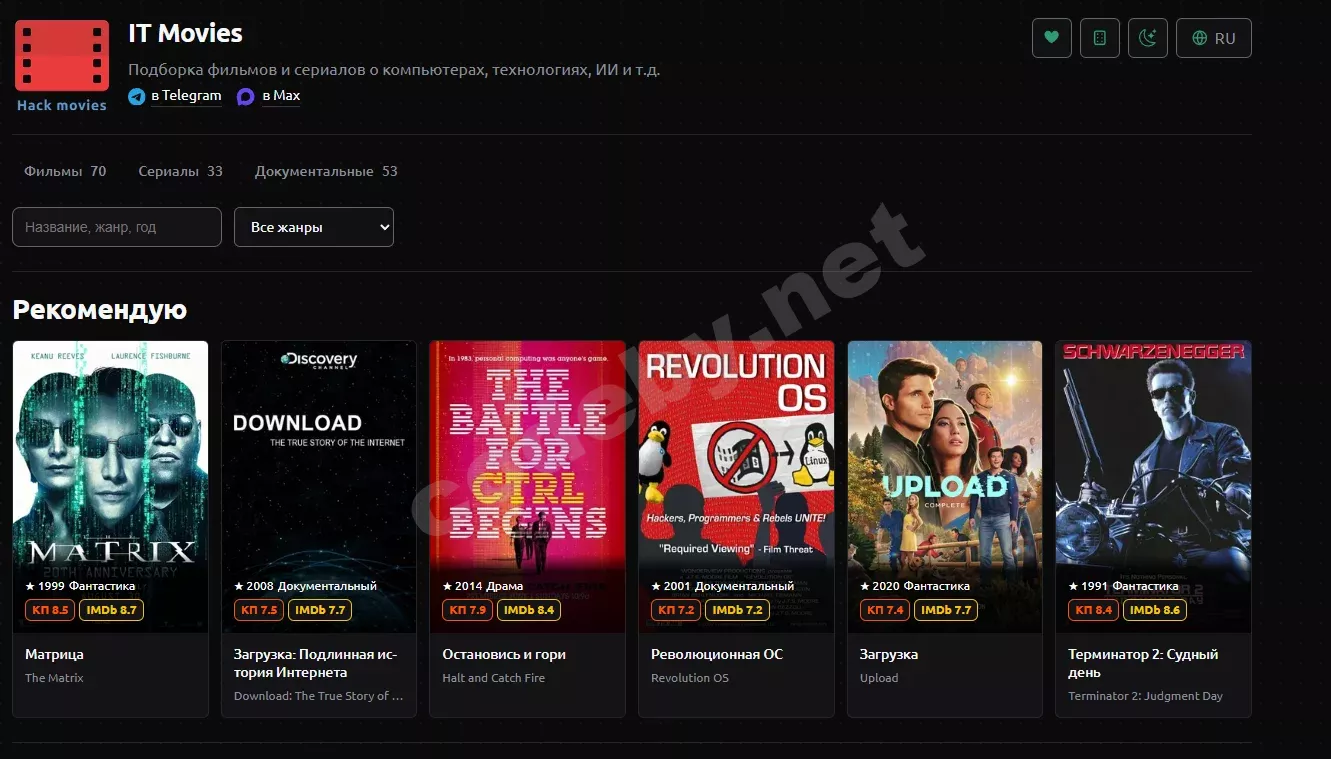Click the КП 8.5 rating badge
Viewport: 1331px width, 759px height.
(50, 610)
